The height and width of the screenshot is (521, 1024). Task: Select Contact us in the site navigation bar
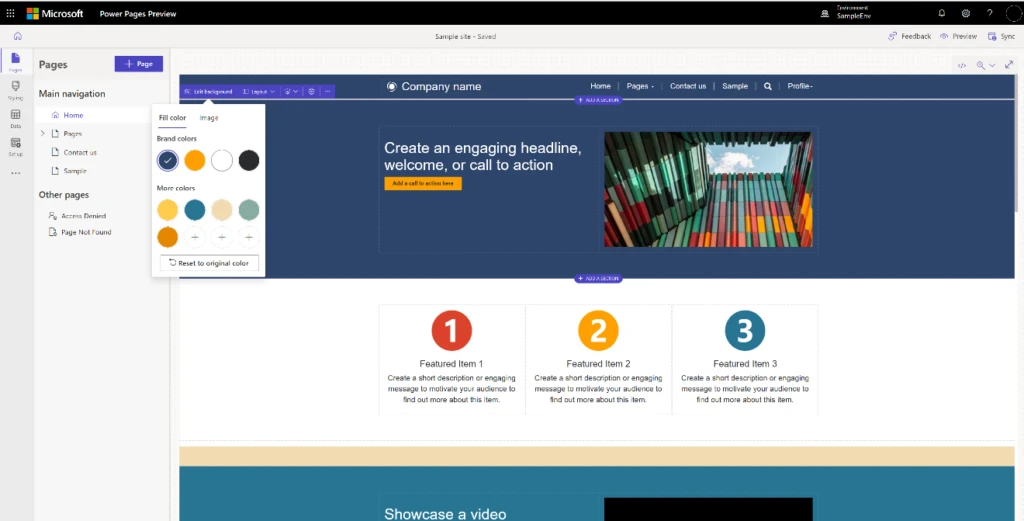[688, 86]
